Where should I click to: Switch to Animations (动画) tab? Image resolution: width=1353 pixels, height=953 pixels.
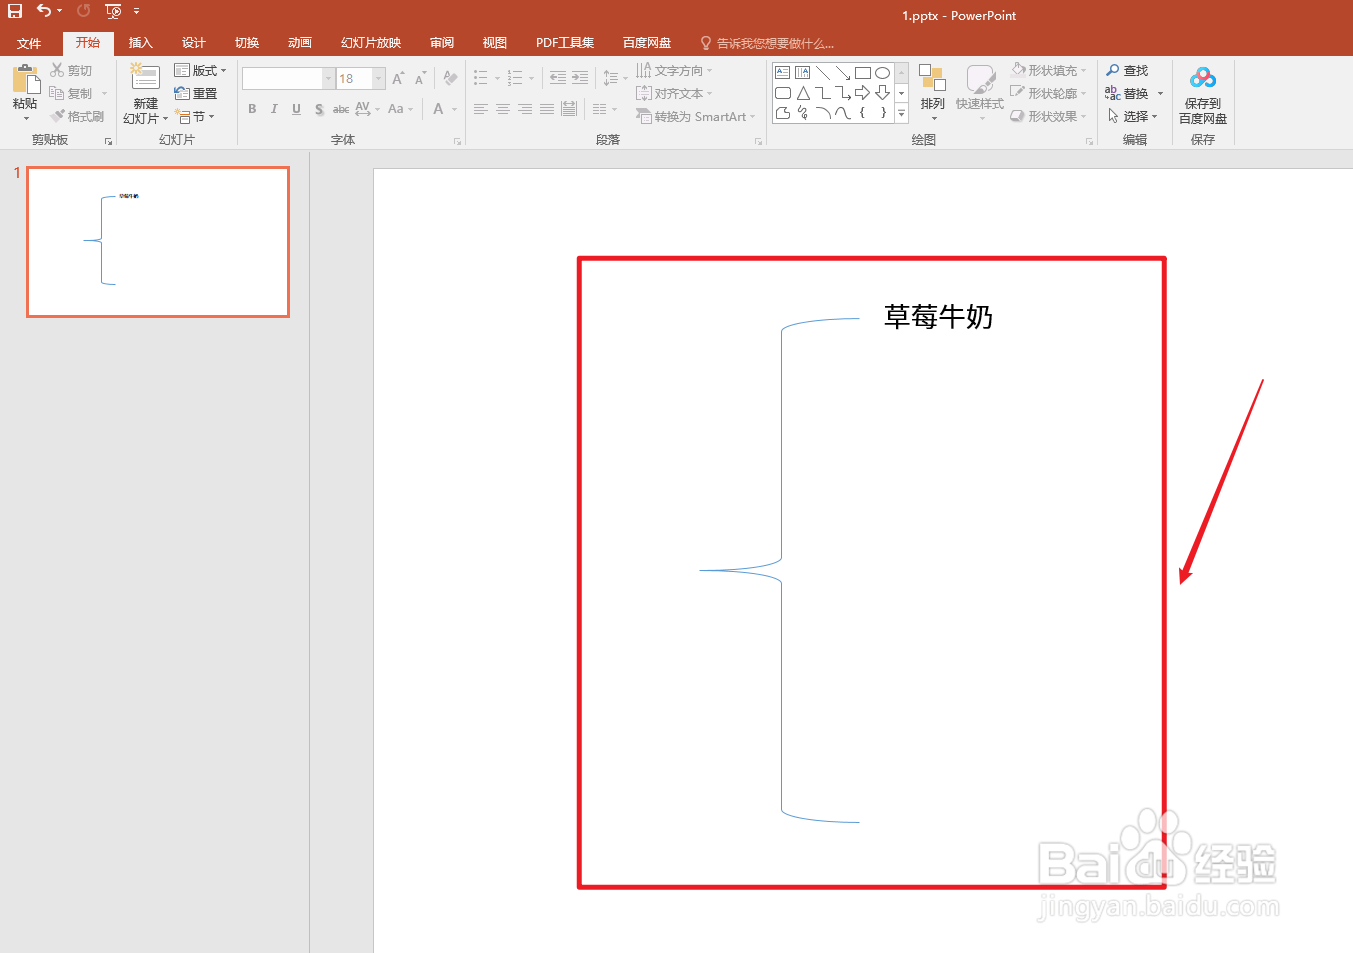pyautogui.click(x=299, y=43)
